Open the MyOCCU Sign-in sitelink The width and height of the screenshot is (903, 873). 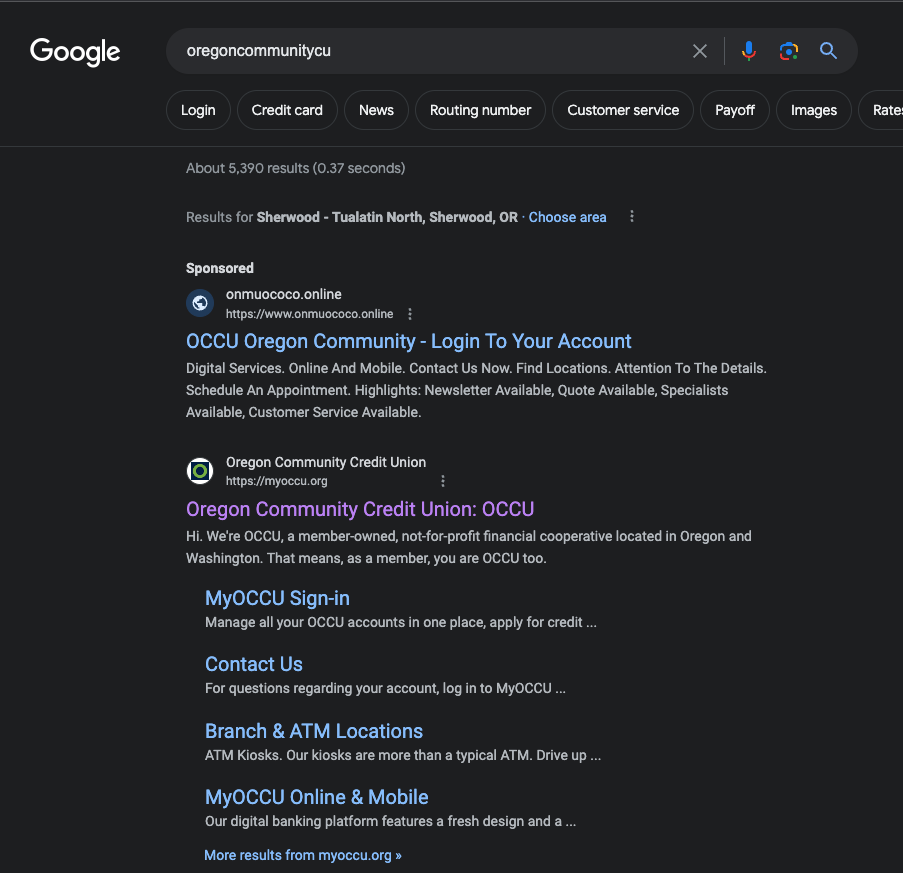pos(277,598)
